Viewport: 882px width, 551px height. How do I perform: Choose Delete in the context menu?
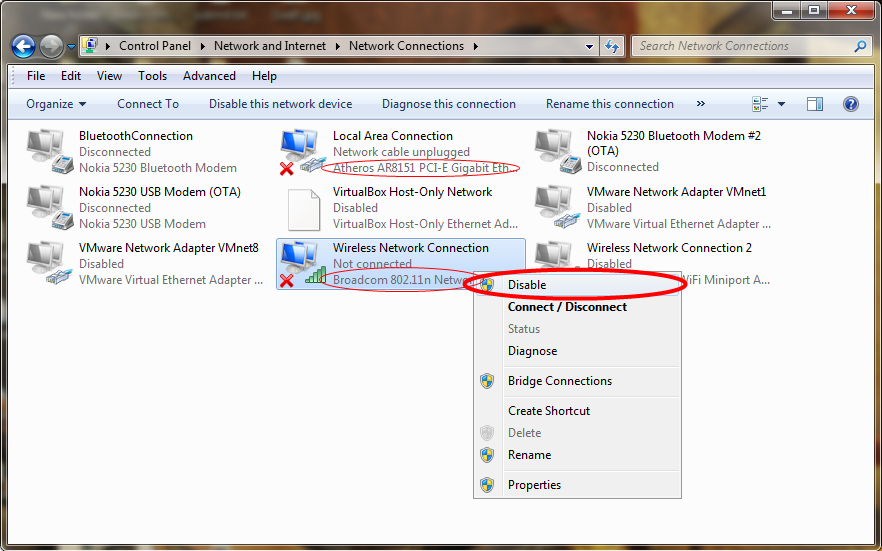(x=577, y=433)
